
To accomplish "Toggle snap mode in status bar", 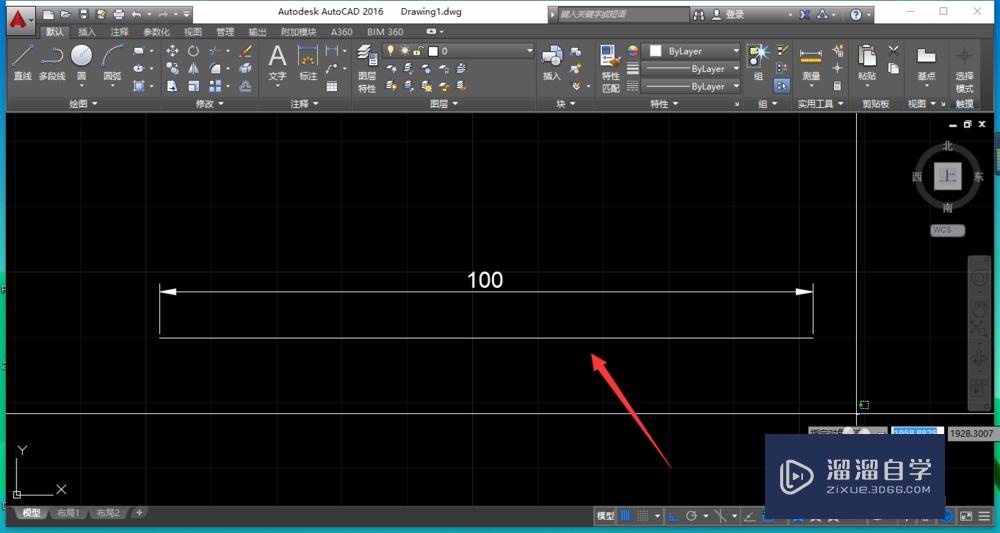I will [x=643, y=515].
